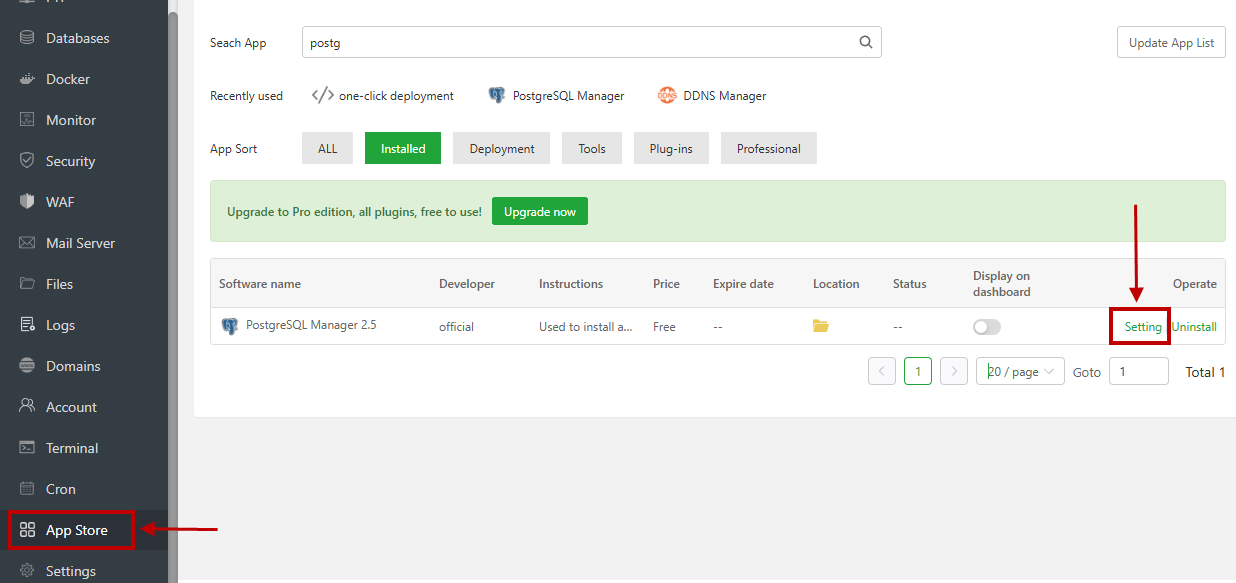The height and width of the screenshot is (583, 1236).
Task: Click the Software name column header
Action: coord(260,284)
